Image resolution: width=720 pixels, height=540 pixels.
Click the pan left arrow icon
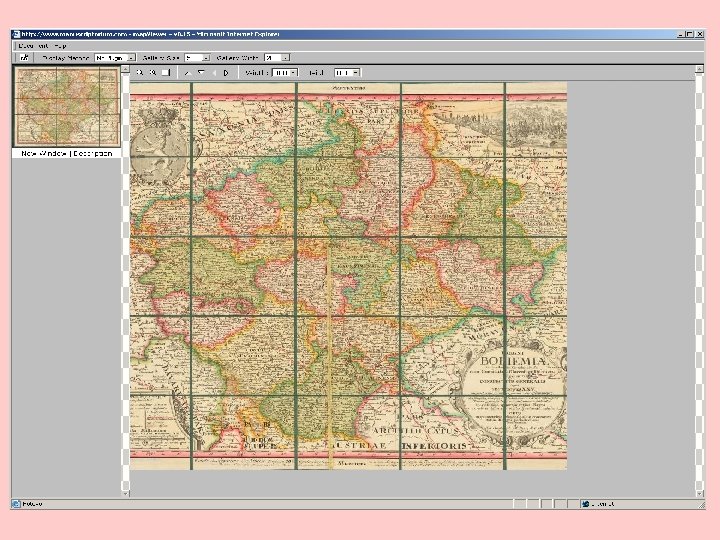click(x=214, y=73)
